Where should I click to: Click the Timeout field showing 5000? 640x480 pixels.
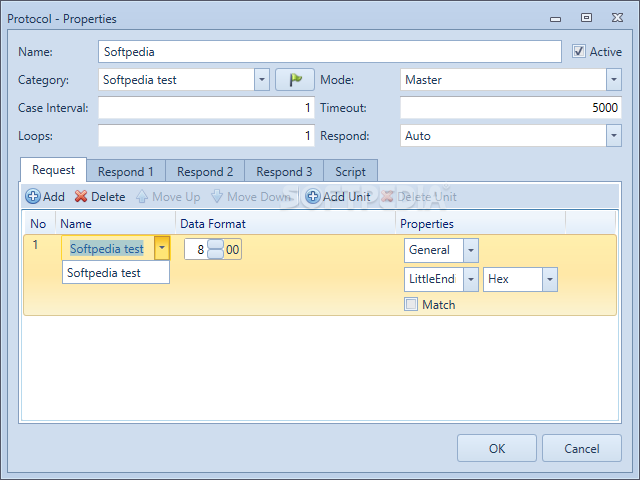click(x=511, y=108)
